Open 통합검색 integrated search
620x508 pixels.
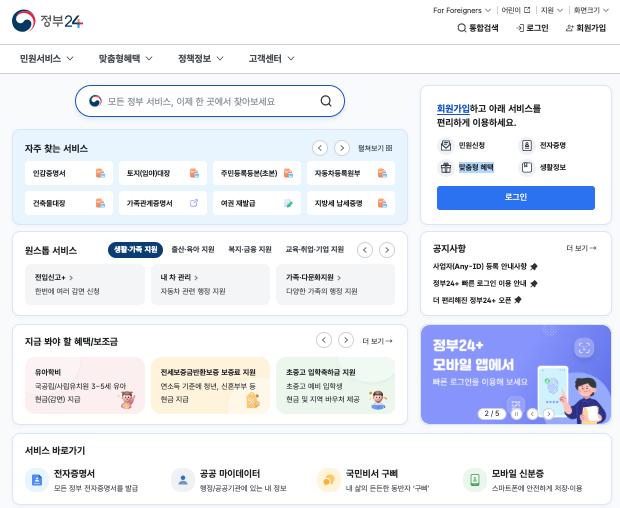coord(478,28)
